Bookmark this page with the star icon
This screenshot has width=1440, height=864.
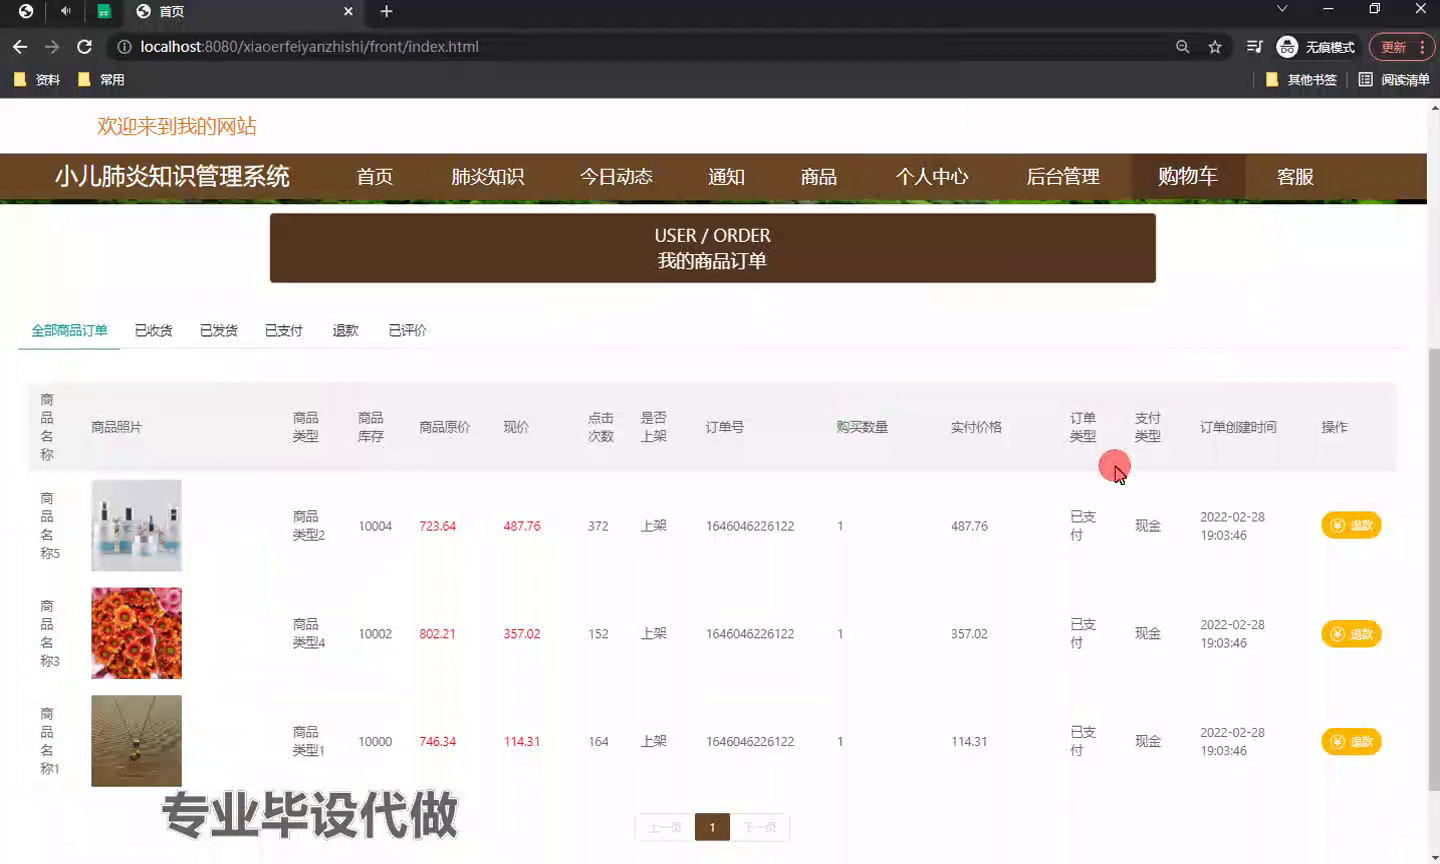1215,47
